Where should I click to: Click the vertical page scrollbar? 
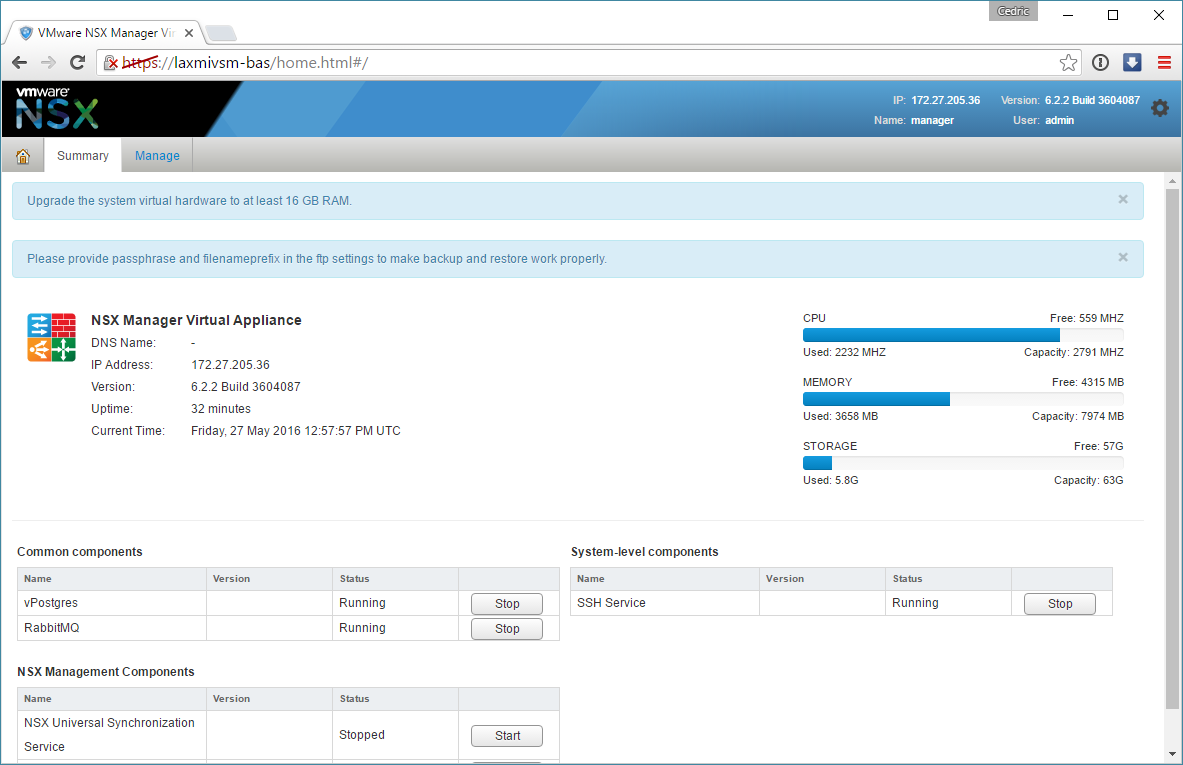click(x=1172, y=449)
